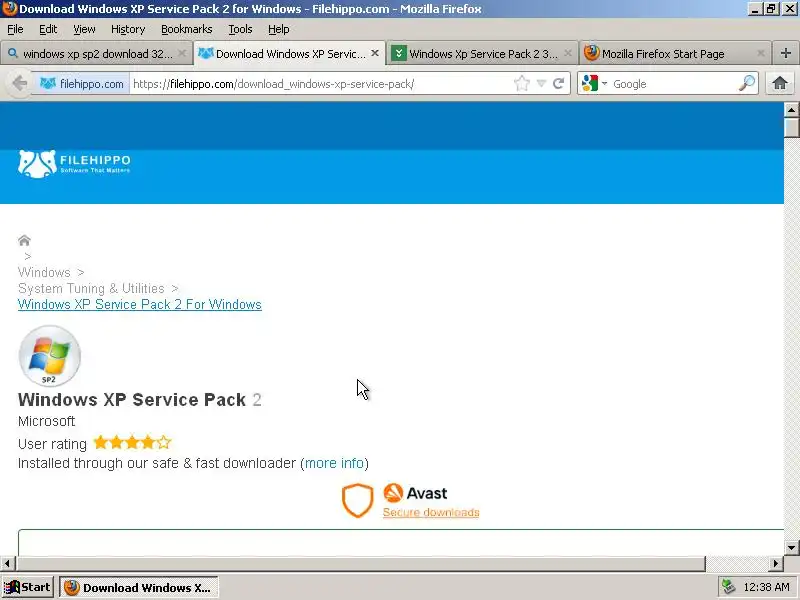Click the 'Windows XP Service Pack 2' heading
800x600 pixels.
[x=140, y=399]
